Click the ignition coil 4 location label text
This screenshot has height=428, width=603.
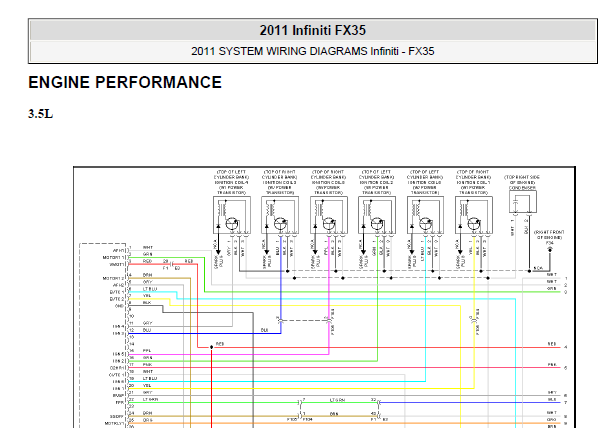pos(232,182)
